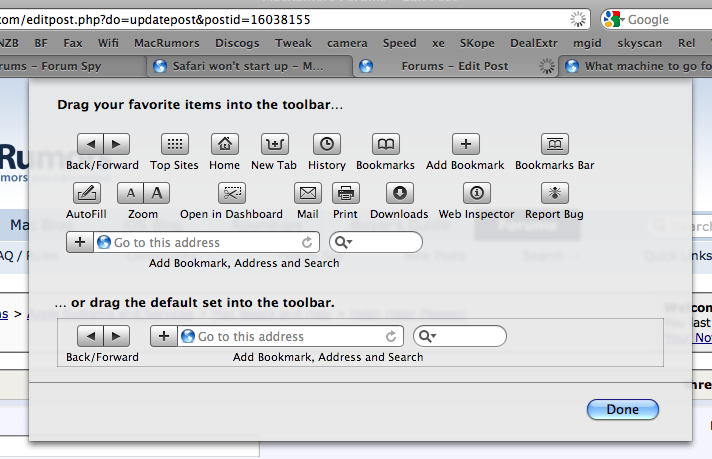Viewport: 712px width, 459px height.
Task: Click the plus button in the default set
Action: [x=164, y=336]
